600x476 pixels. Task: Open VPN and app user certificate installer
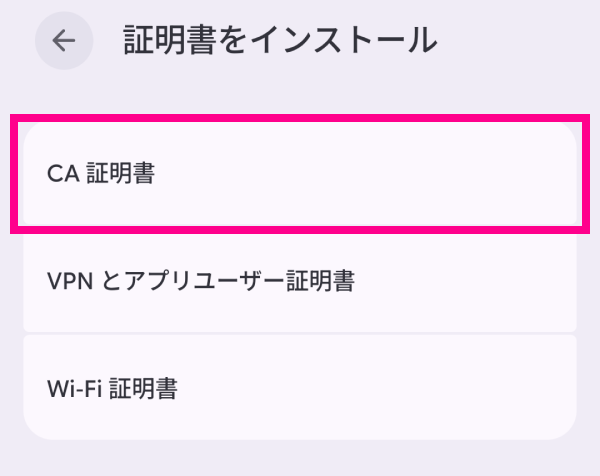click(x=299, y=281)
